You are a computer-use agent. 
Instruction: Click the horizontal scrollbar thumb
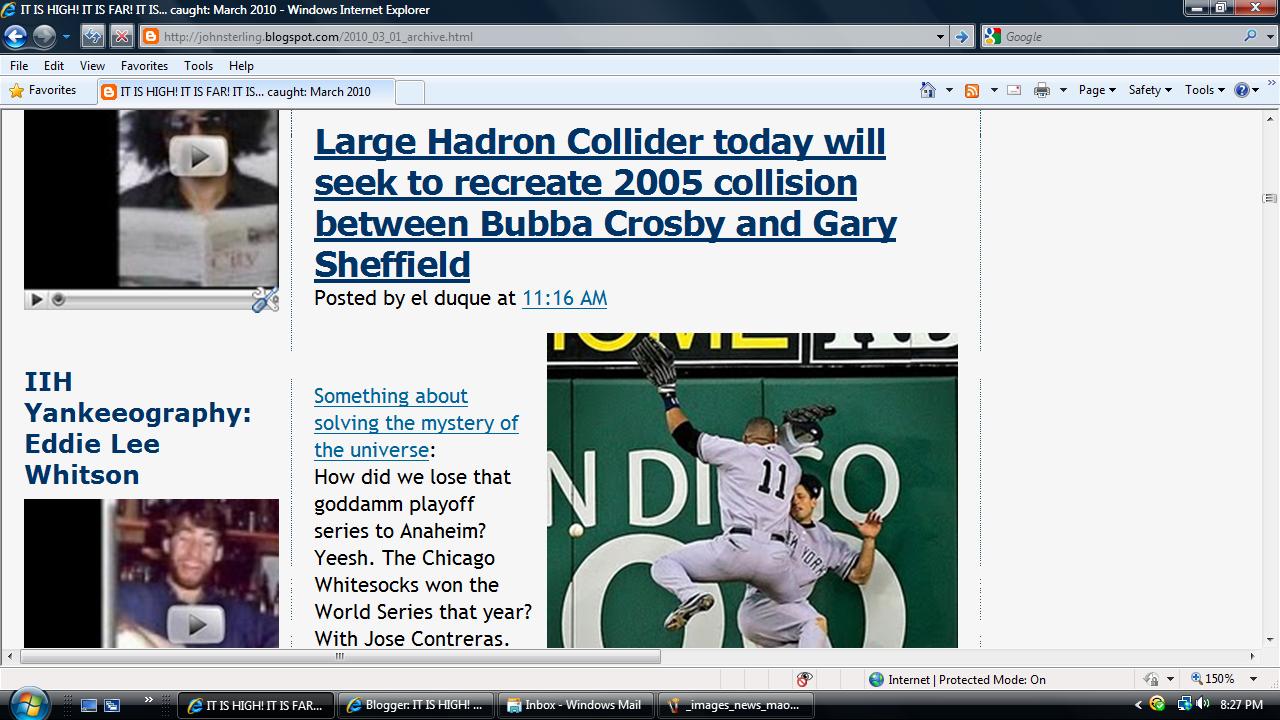[x=340, y=657]
